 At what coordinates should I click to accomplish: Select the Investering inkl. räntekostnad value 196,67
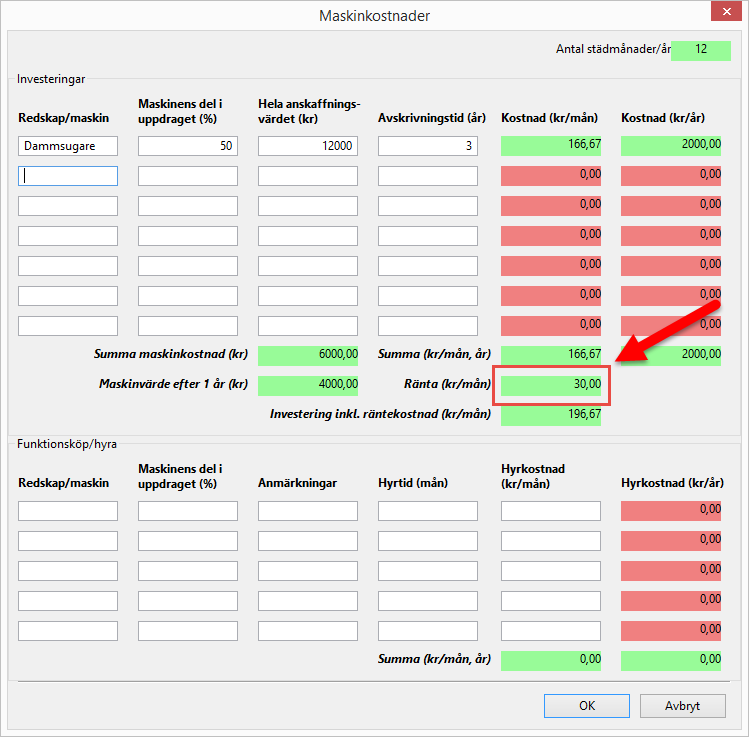pos(551,414)
